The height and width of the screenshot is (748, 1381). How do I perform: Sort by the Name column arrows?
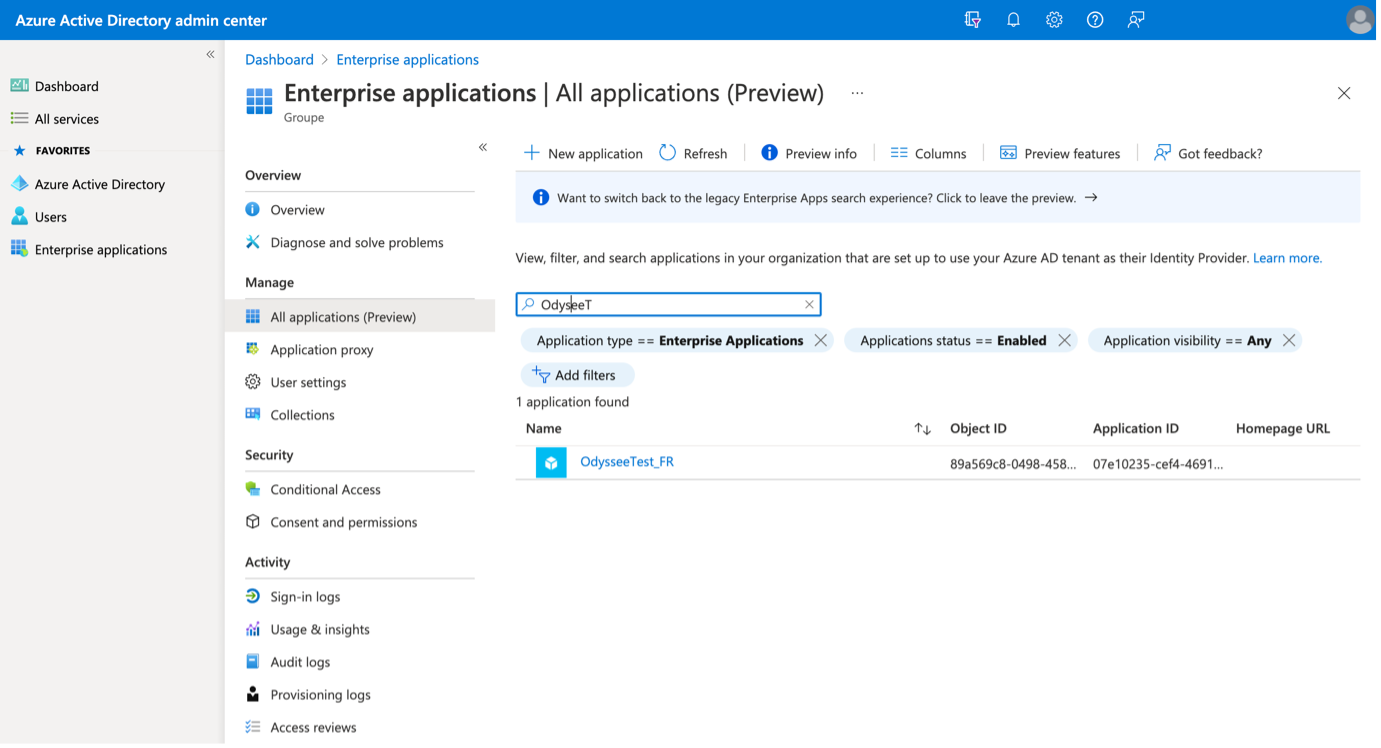[922, 429]
